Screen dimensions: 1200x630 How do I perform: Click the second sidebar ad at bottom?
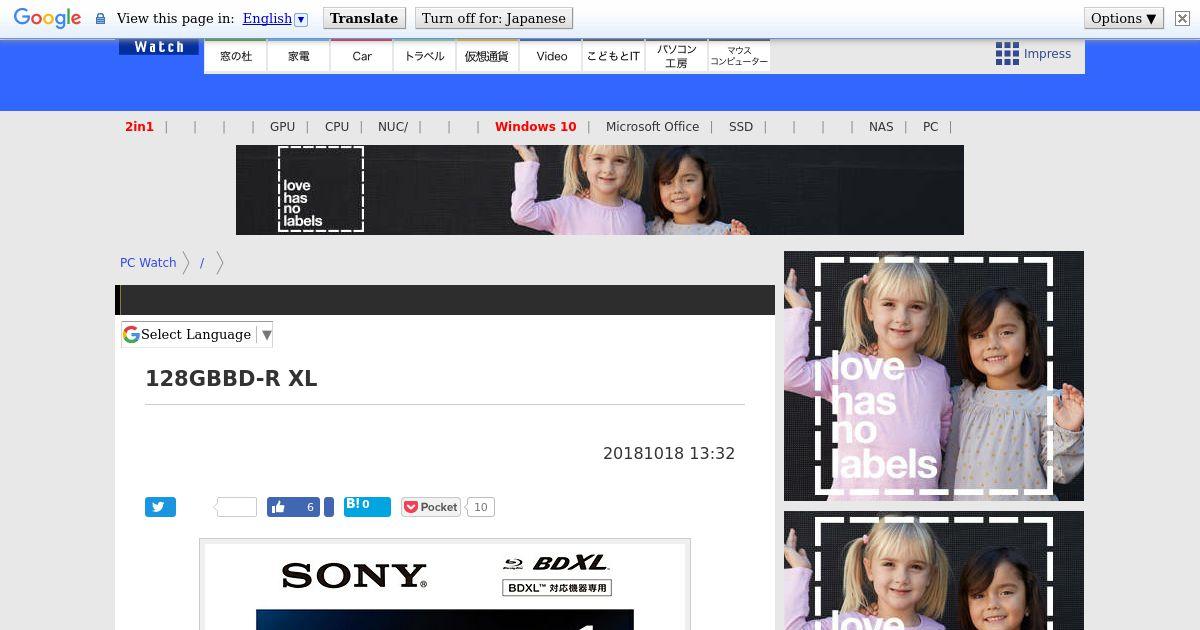pos(934,570)
